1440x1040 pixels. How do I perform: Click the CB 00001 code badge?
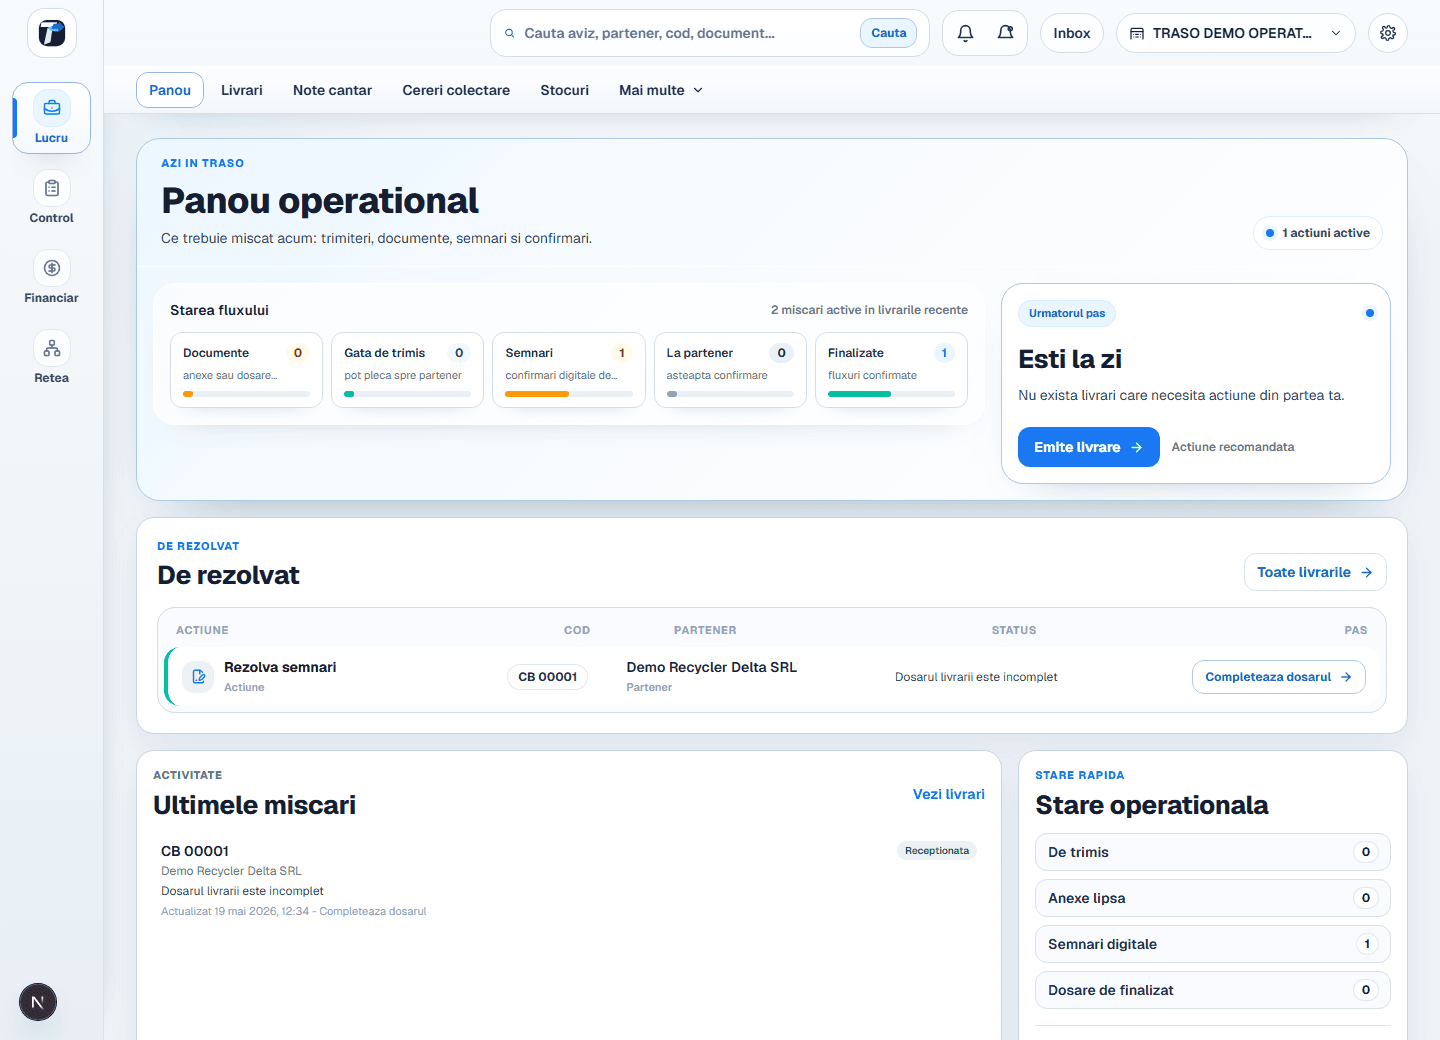548,677
